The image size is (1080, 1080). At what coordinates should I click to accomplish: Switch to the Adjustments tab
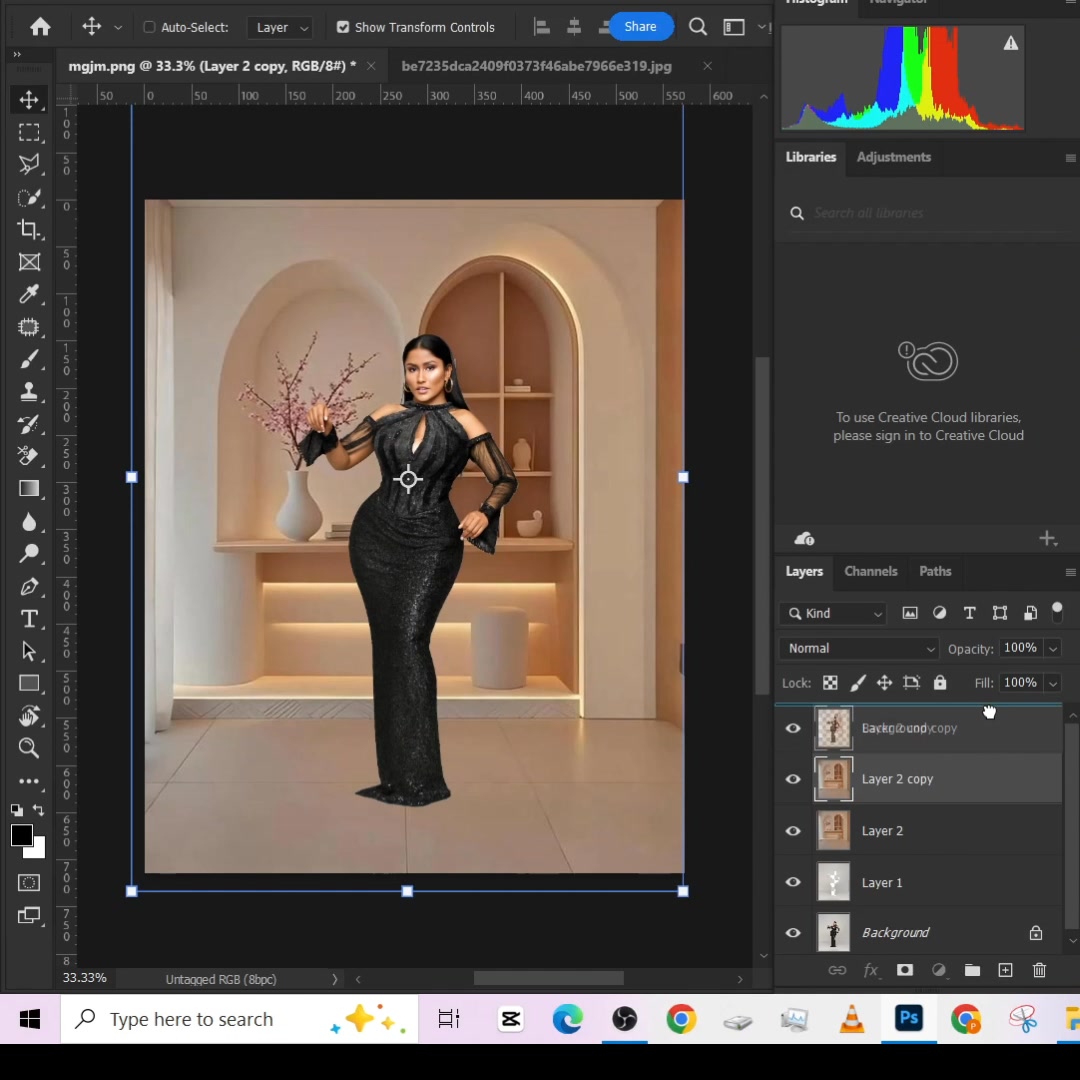(x=893, y=157)
